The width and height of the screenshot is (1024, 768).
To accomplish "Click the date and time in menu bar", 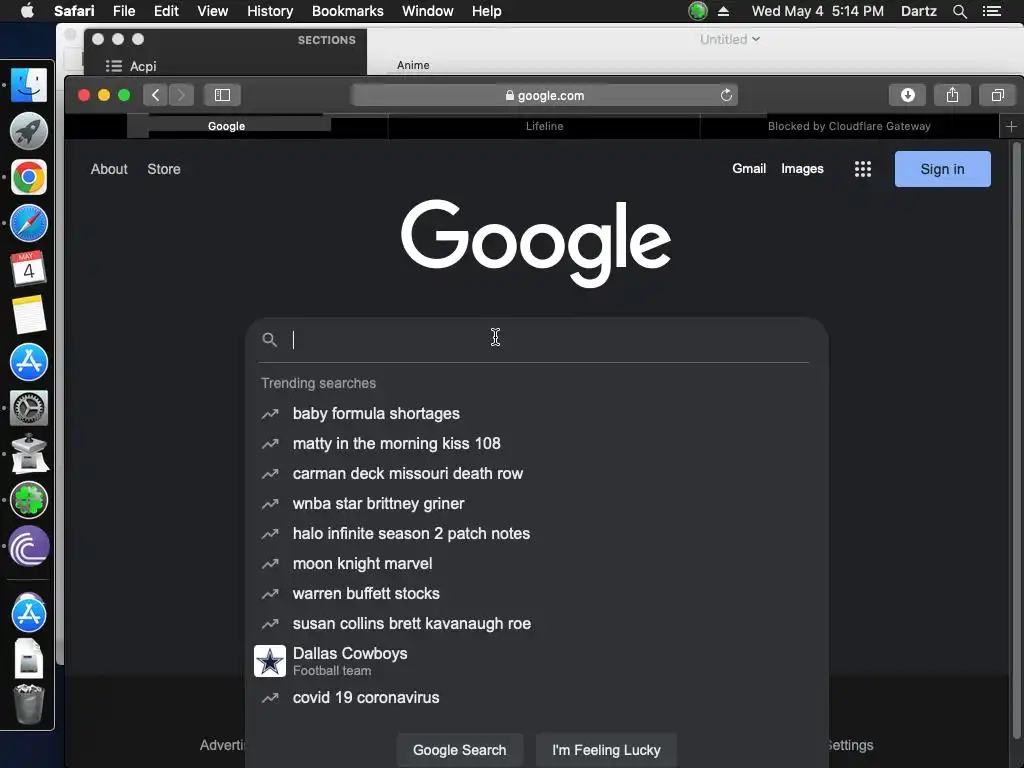I will pyautogui.click(x=818, y=11).
